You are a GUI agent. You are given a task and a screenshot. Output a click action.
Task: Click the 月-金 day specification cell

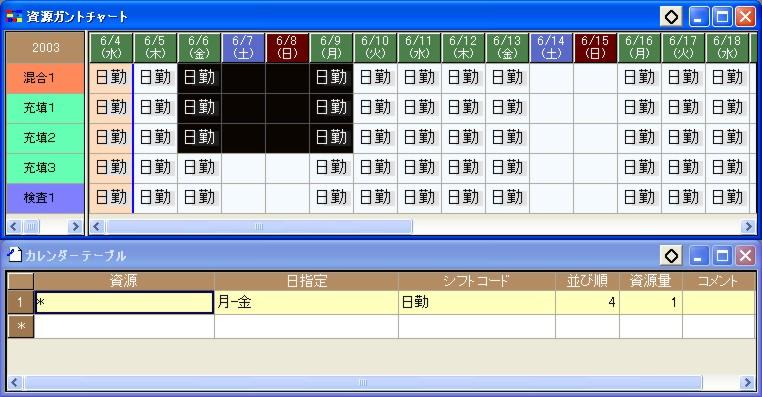[x=306, y=302]
